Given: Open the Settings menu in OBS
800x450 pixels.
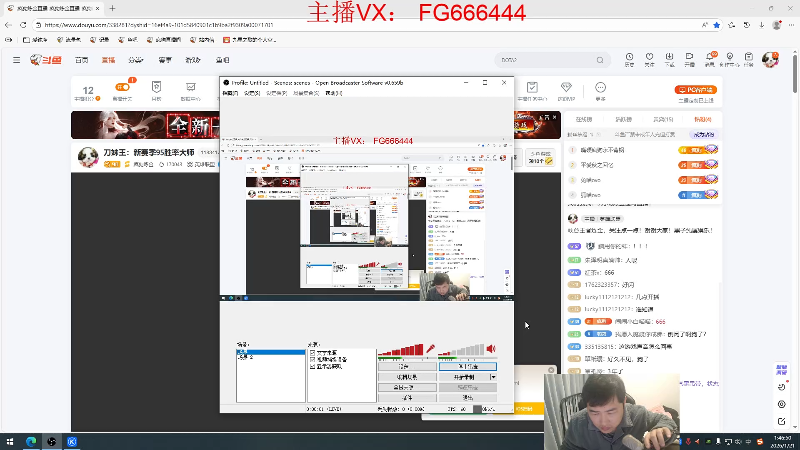Looking at the screenshot, I should point(252,93).
